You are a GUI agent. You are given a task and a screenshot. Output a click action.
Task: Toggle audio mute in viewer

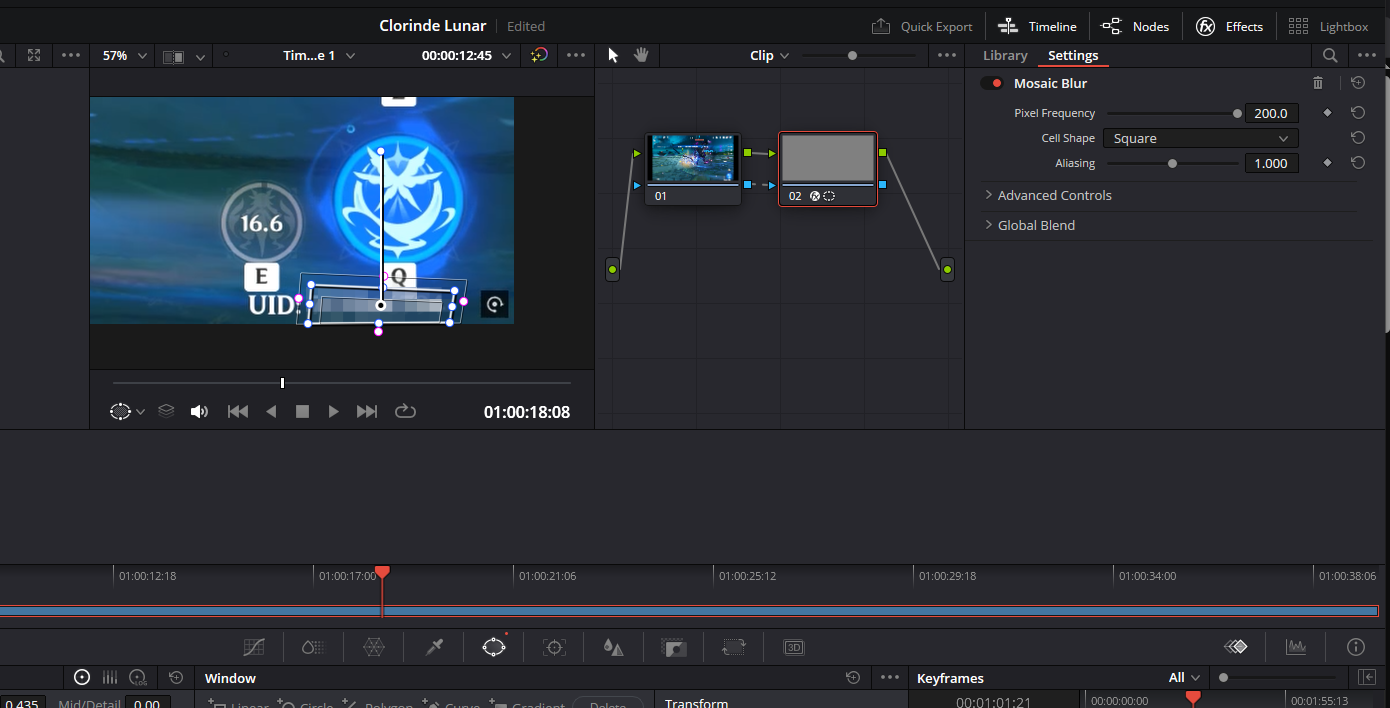click(200, 411)
